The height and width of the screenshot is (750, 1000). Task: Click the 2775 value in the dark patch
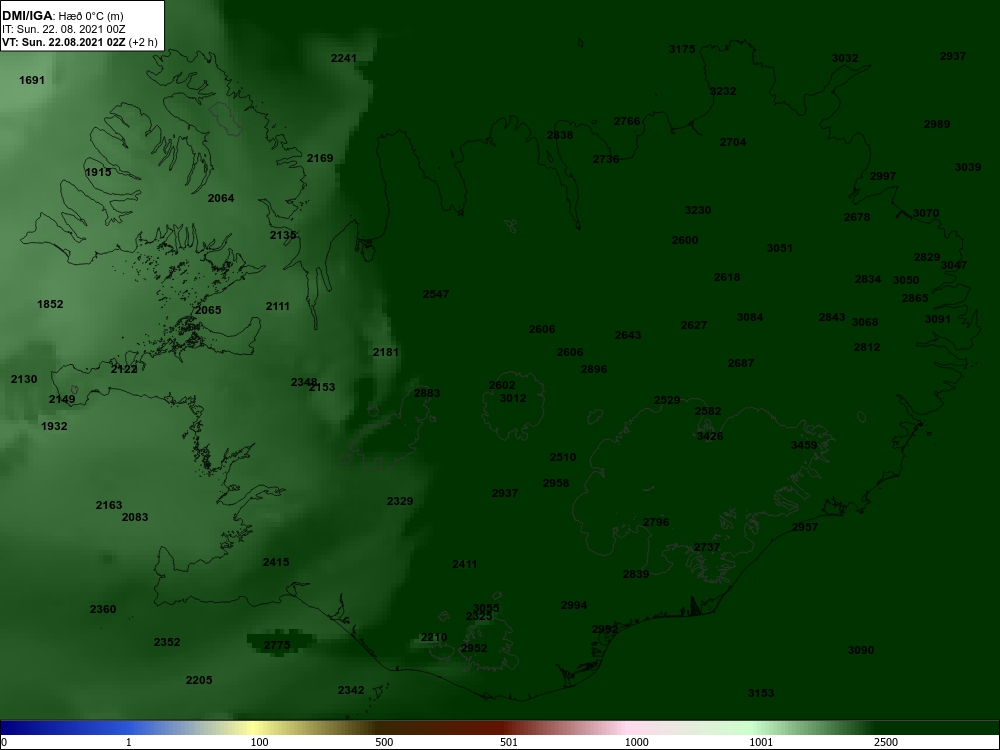coord(277,645)
